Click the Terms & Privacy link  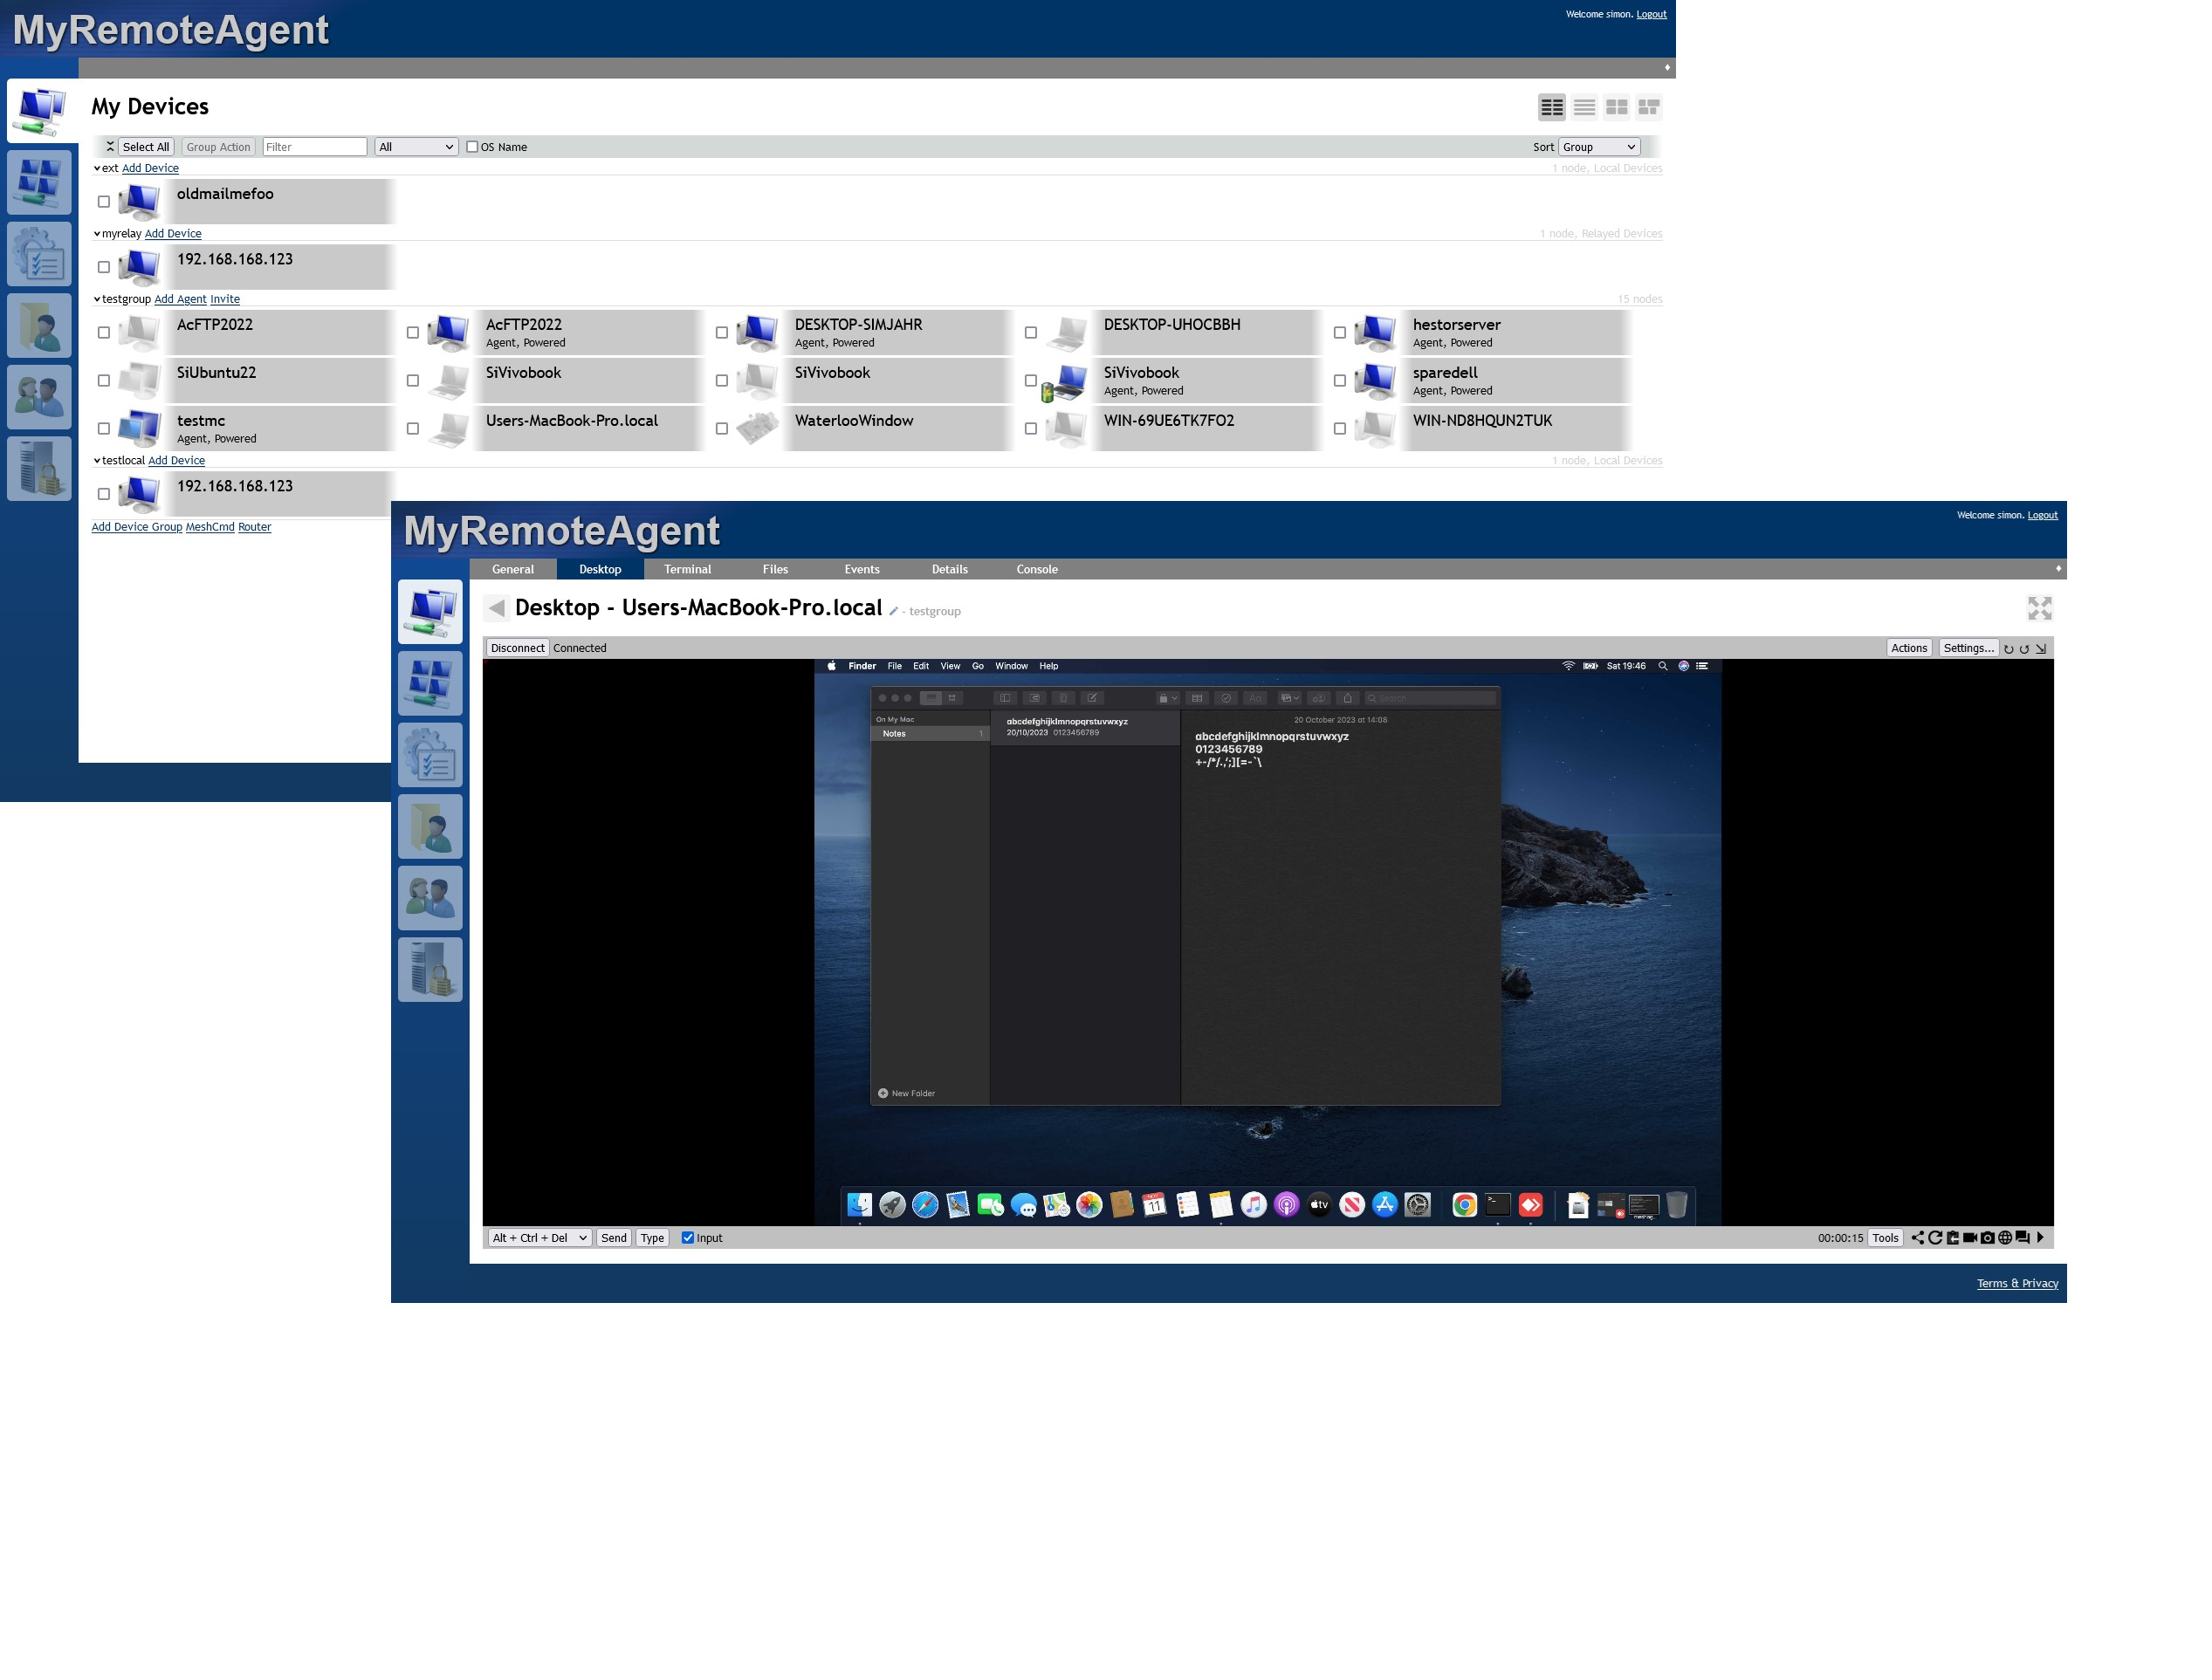pyautogui.click(x=2017, y=1284)
